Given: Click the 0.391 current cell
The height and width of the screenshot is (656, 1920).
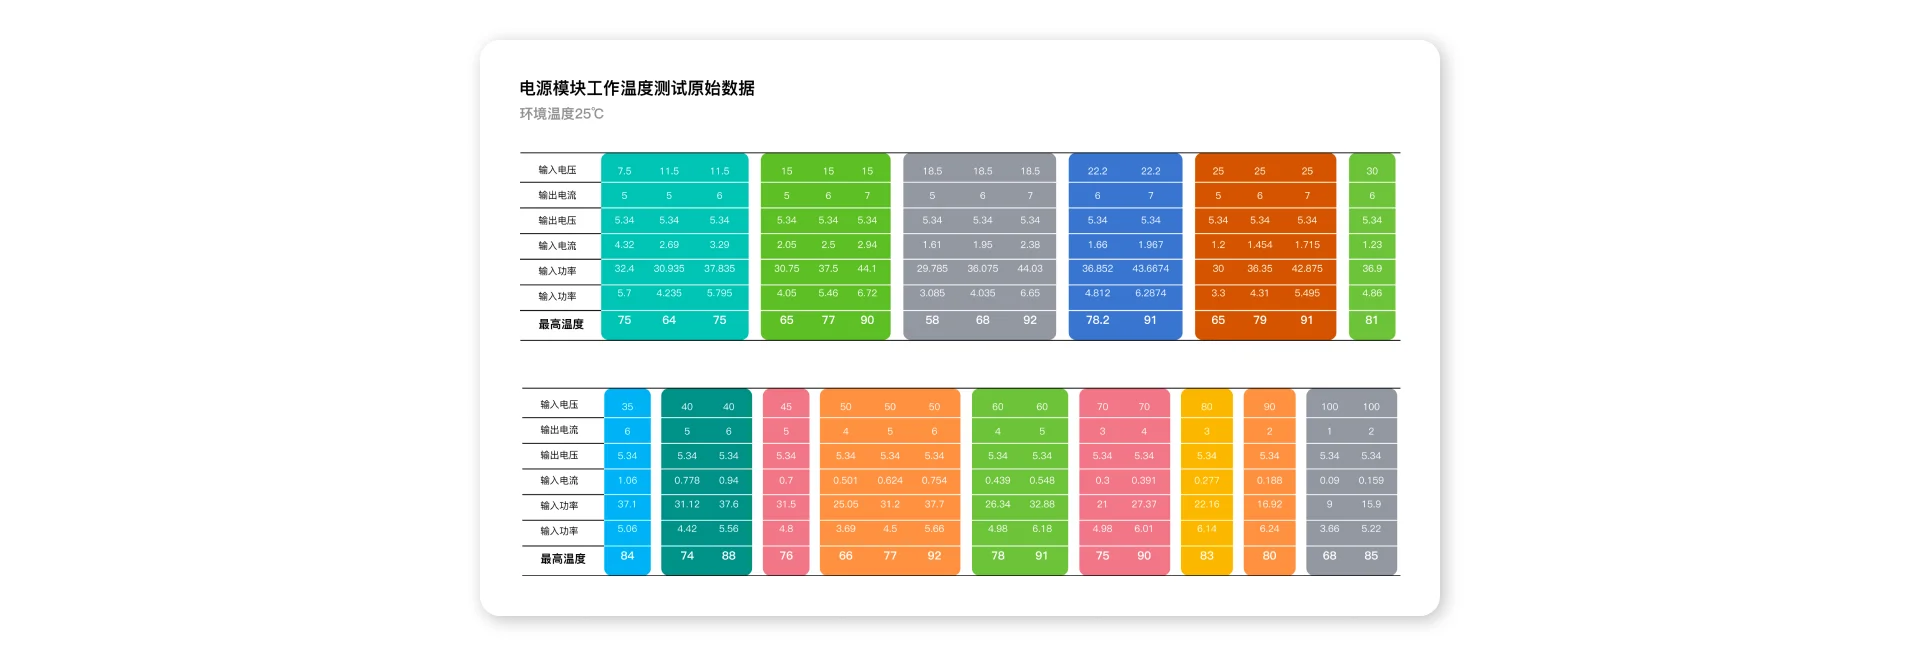Looking at the screenshot, I should click(x=1144, y=481).
